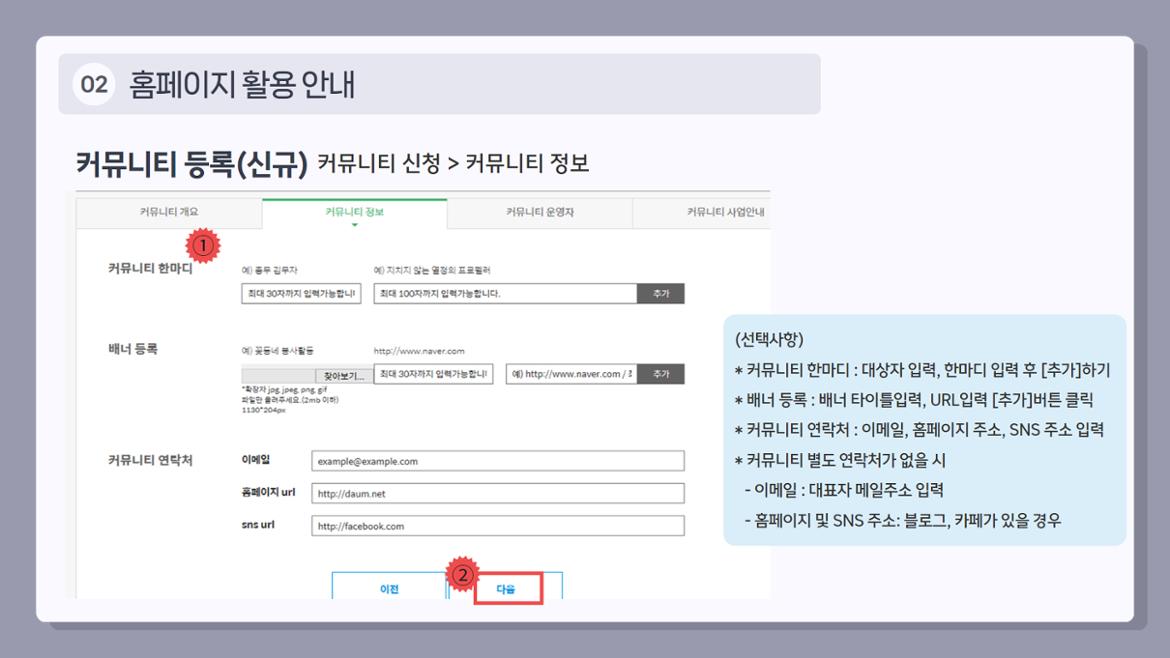1170x658 pixels.
Task: Click the 이전 navigation button
Action: 389,590
